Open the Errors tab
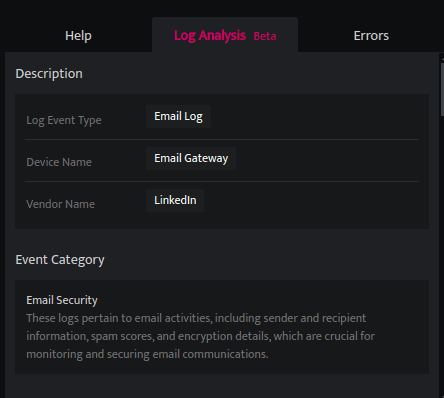The height and width of the screenshot is (398, 444). point(371,35)
